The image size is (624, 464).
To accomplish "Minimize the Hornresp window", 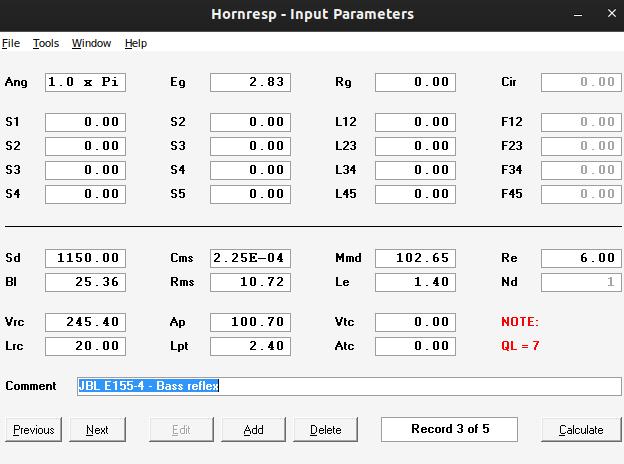I will (x=578, y=14).
